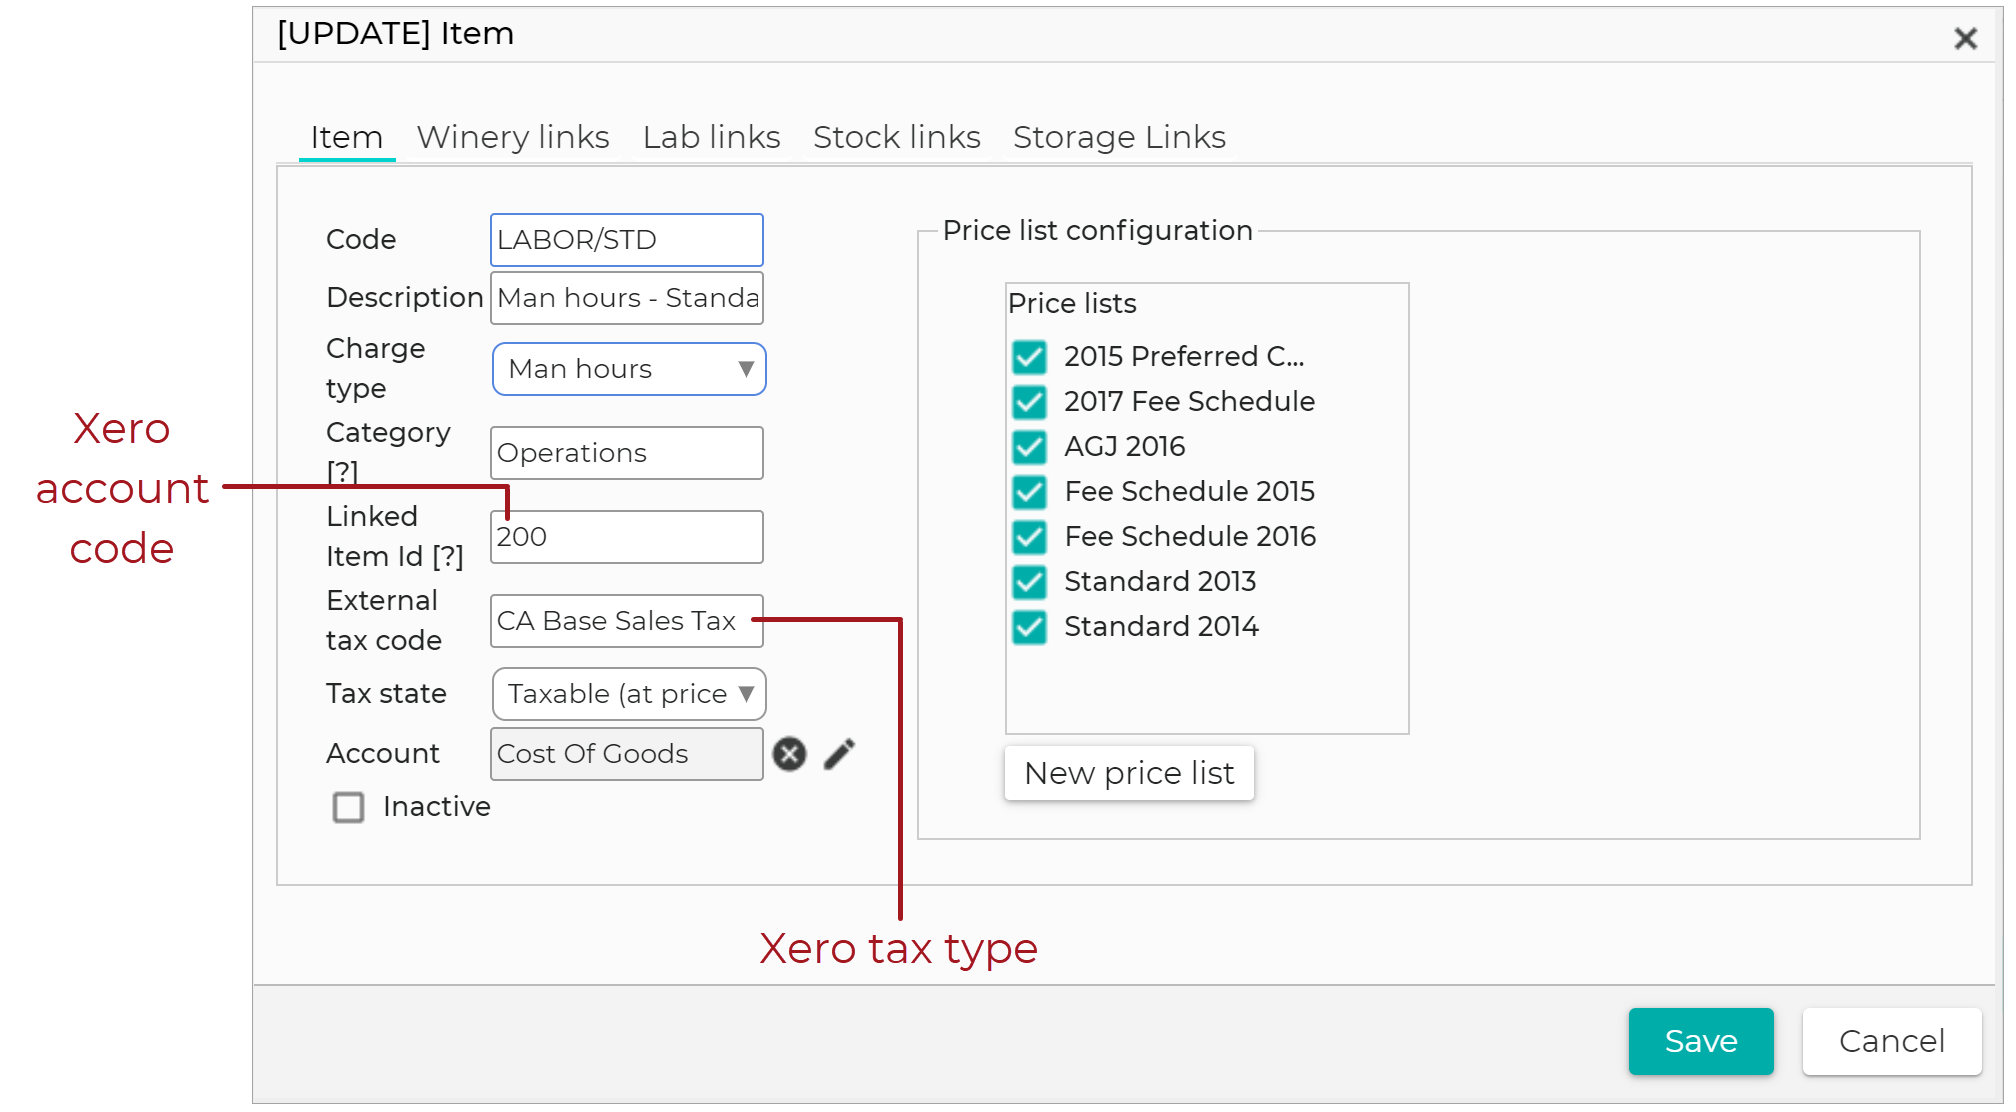Click the New price list button

pos(1129,773)
